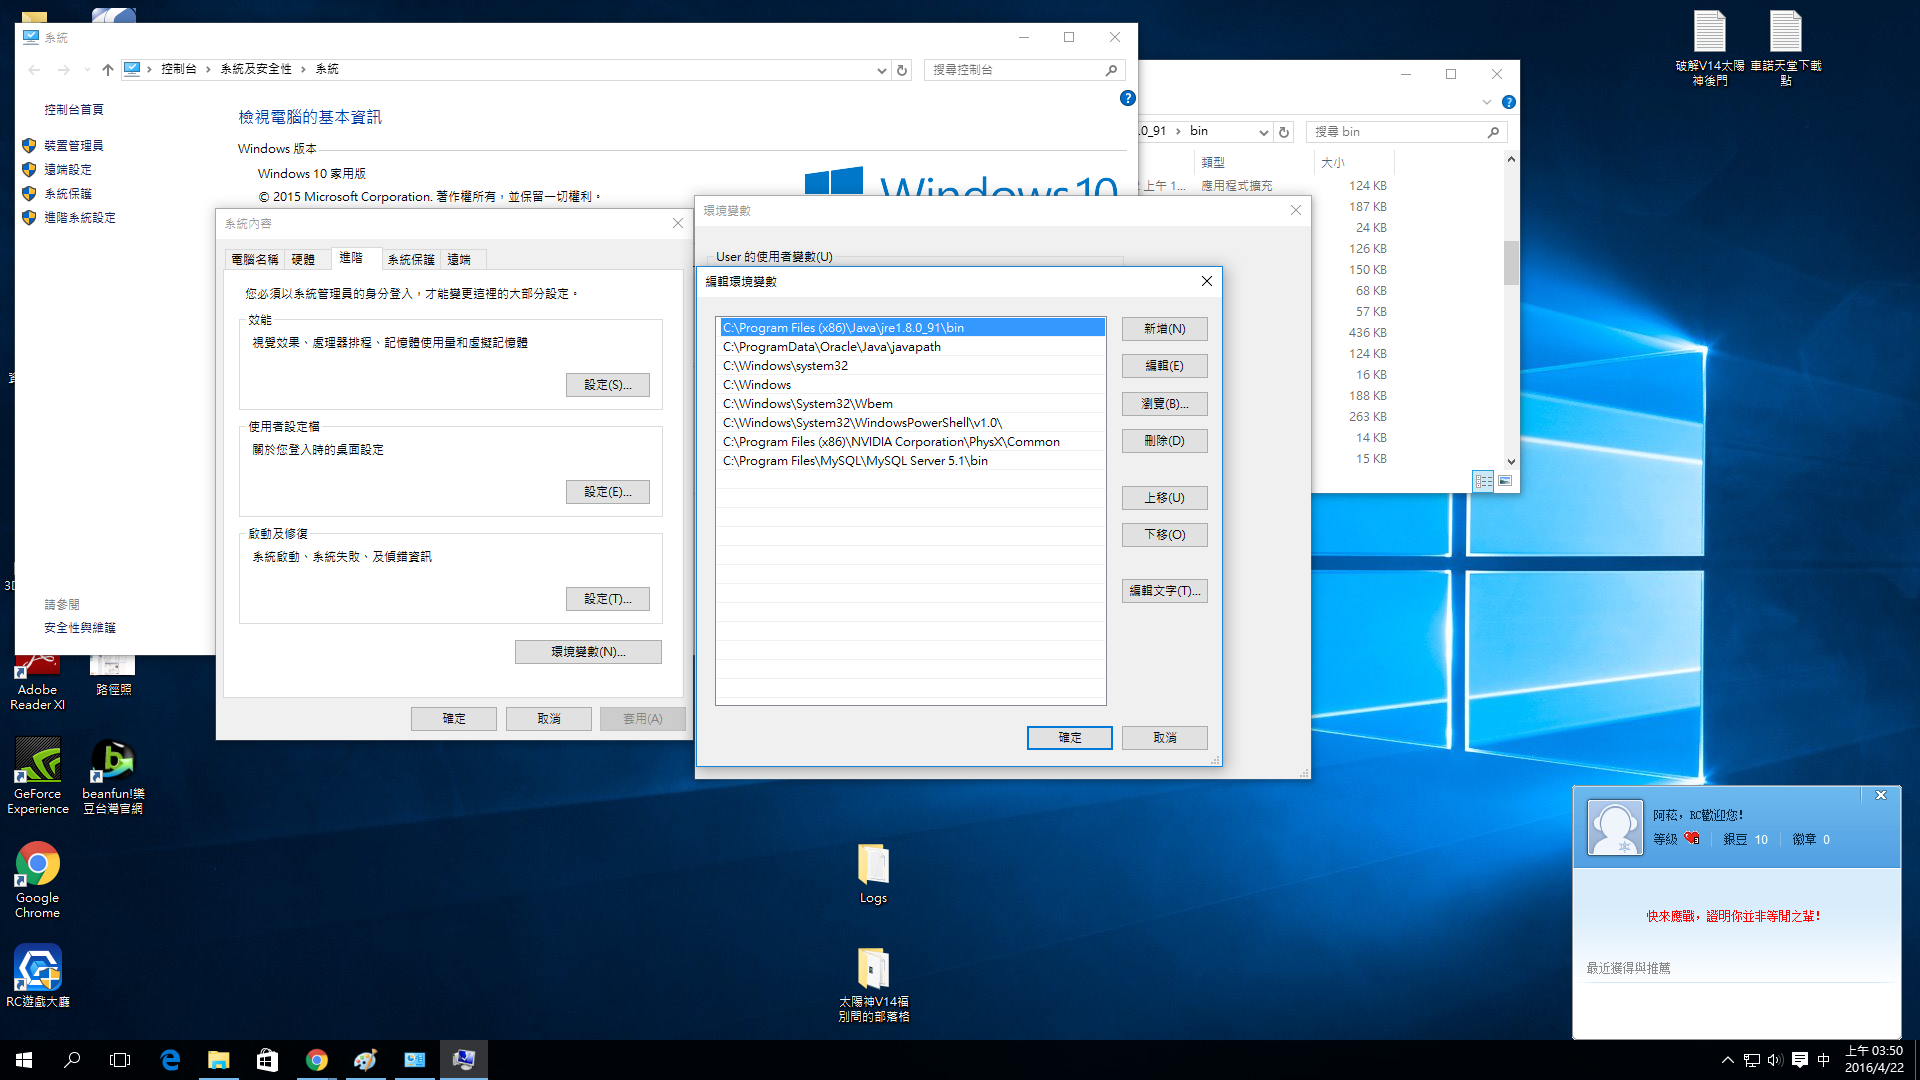Click the blue help icon in system window
The width and height of the screenshot is (1920, 1080).
pyautogui.click(x=1127, y=98)
